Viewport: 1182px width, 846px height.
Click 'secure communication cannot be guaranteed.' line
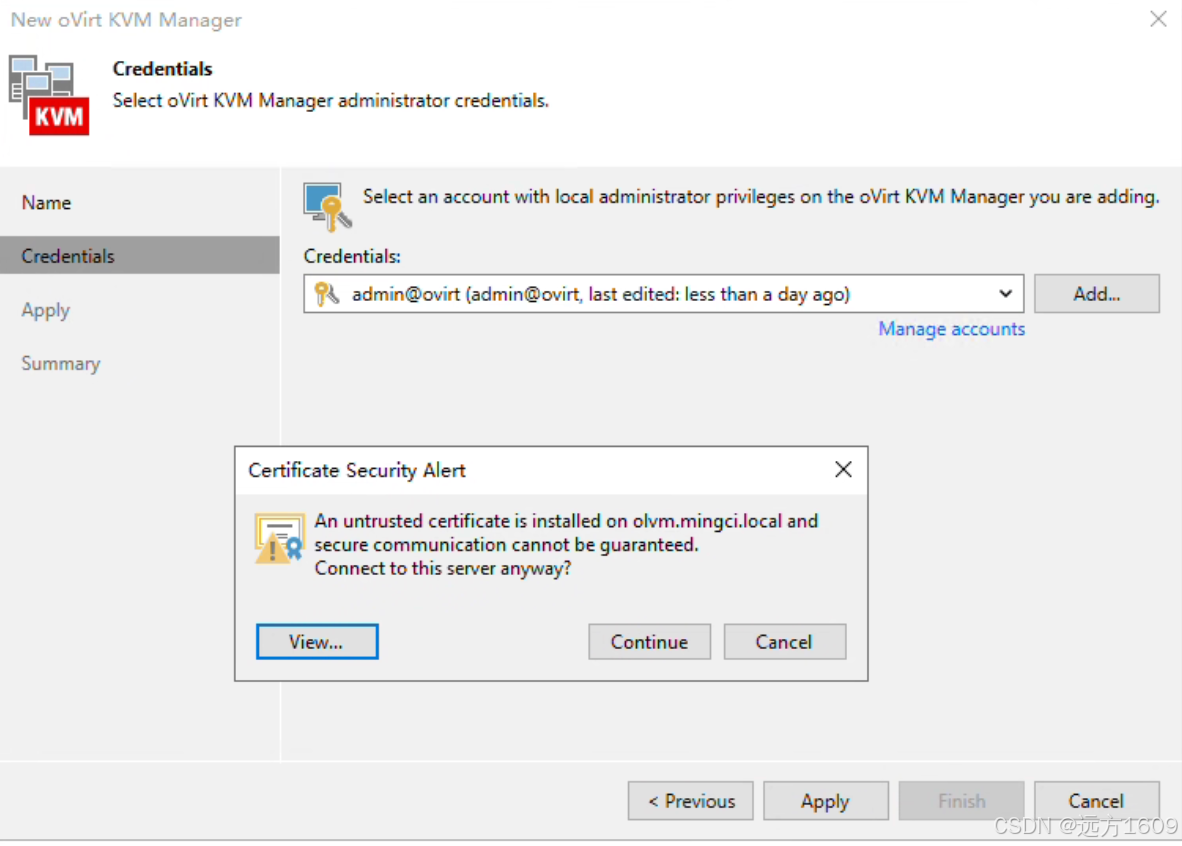507,544
